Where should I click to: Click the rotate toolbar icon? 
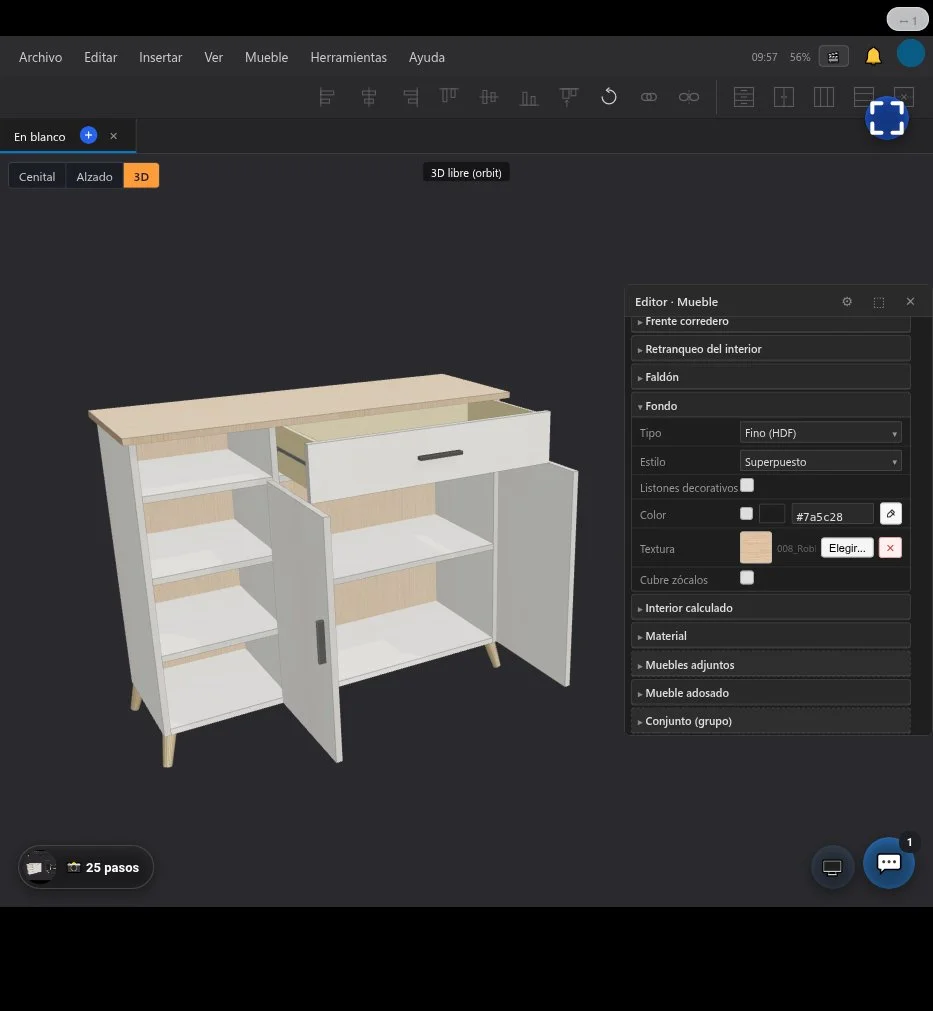[609, 97]
